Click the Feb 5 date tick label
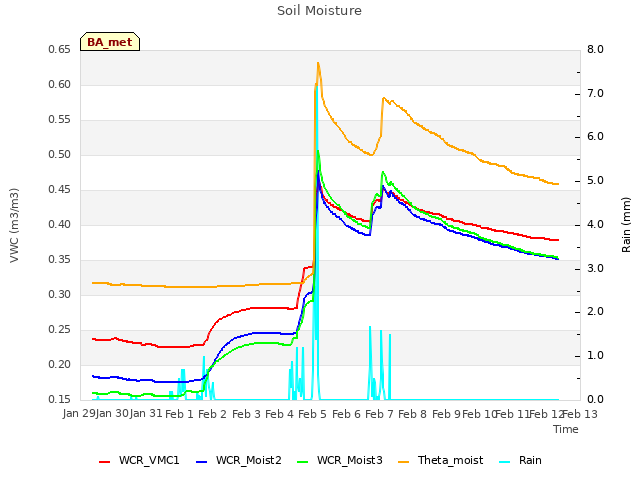The height and width of the screenshot is (480, 640). 312,414
